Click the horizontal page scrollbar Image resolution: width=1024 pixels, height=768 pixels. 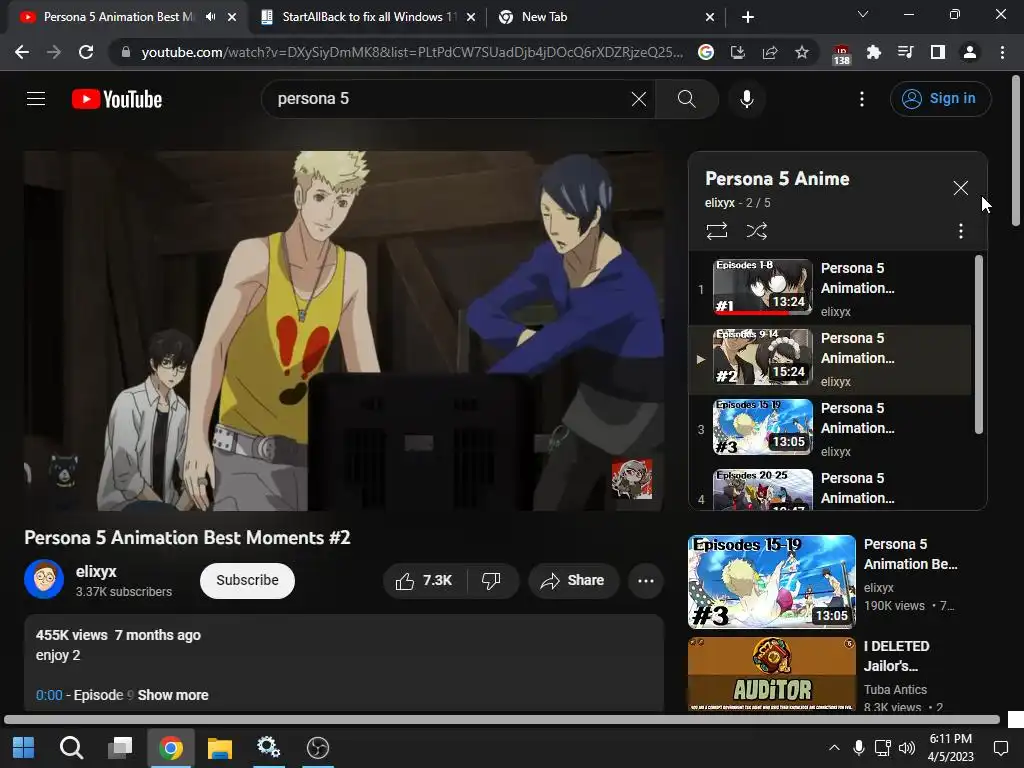point(502,720)
